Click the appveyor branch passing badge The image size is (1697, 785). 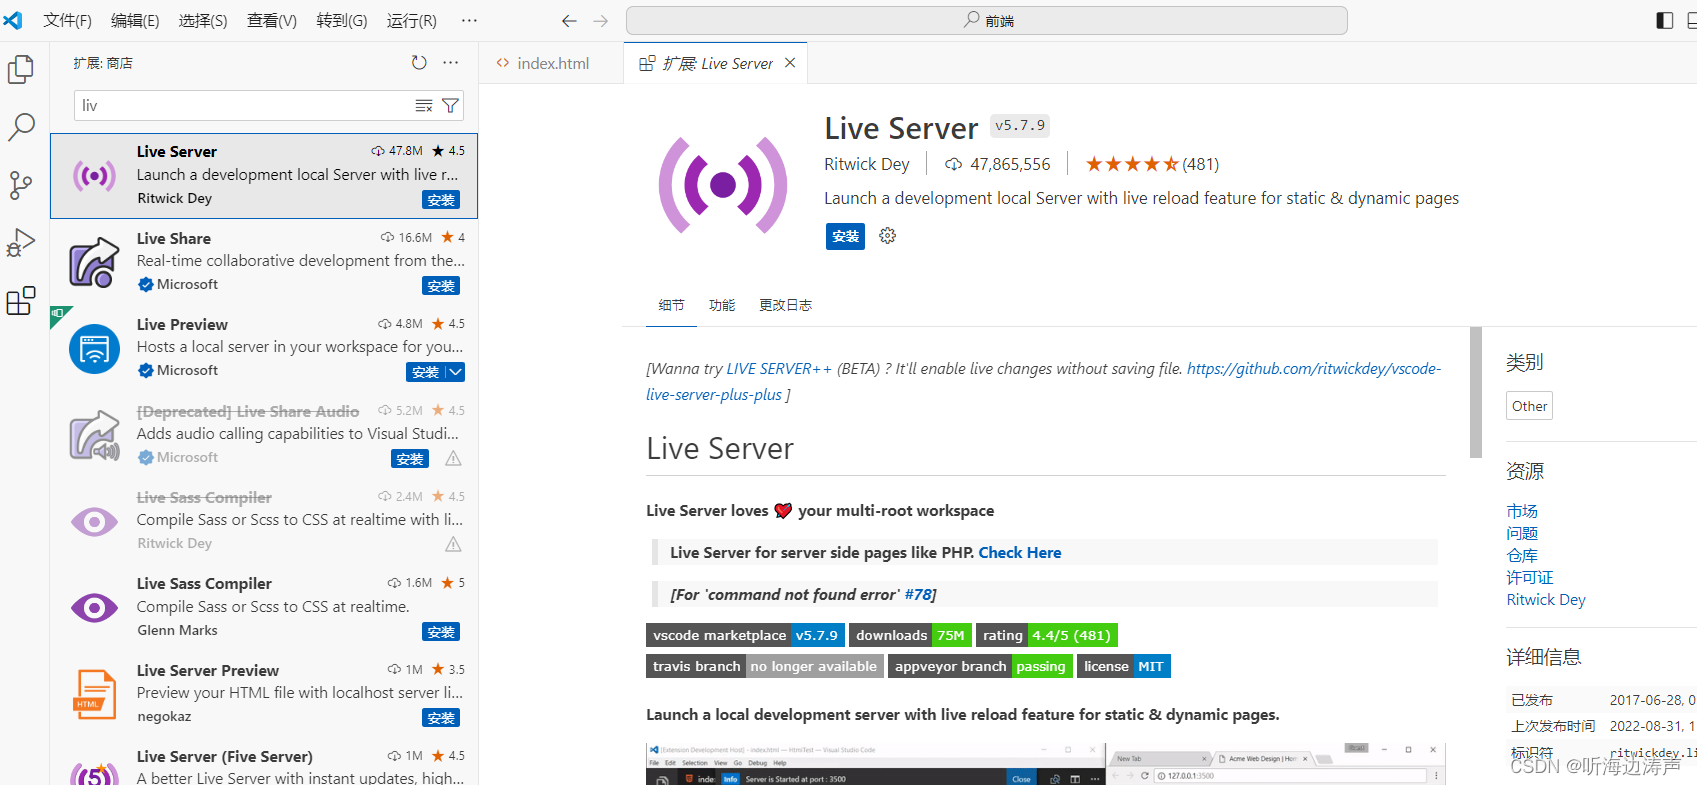980,666
